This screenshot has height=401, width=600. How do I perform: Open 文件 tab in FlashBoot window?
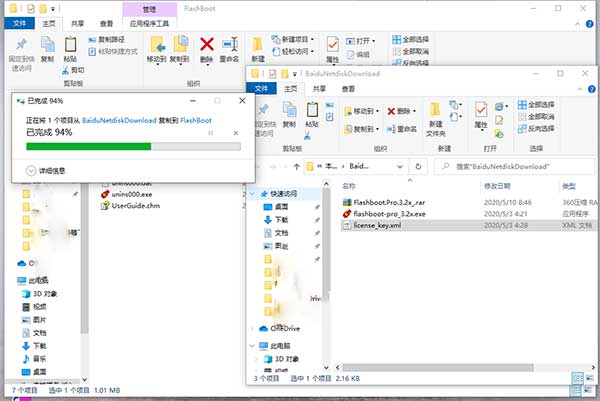coord(20,23)
